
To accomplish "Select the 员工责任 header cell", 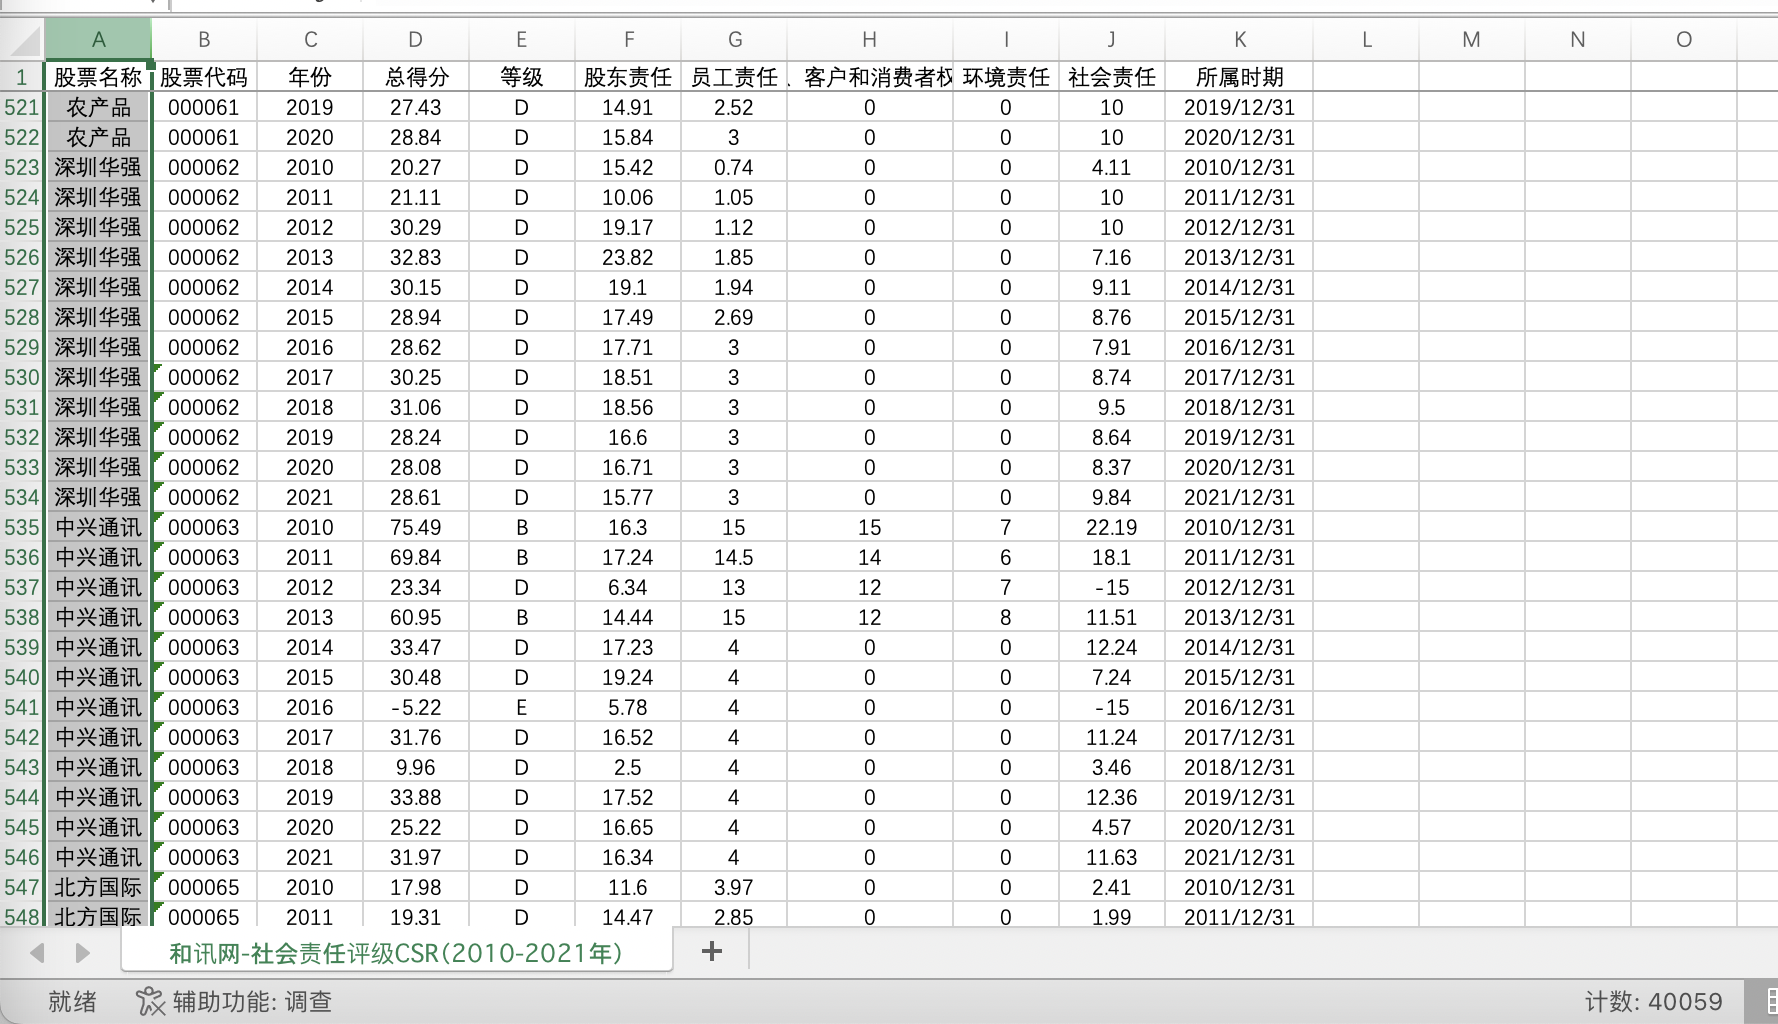I will (x=734, y=77).
